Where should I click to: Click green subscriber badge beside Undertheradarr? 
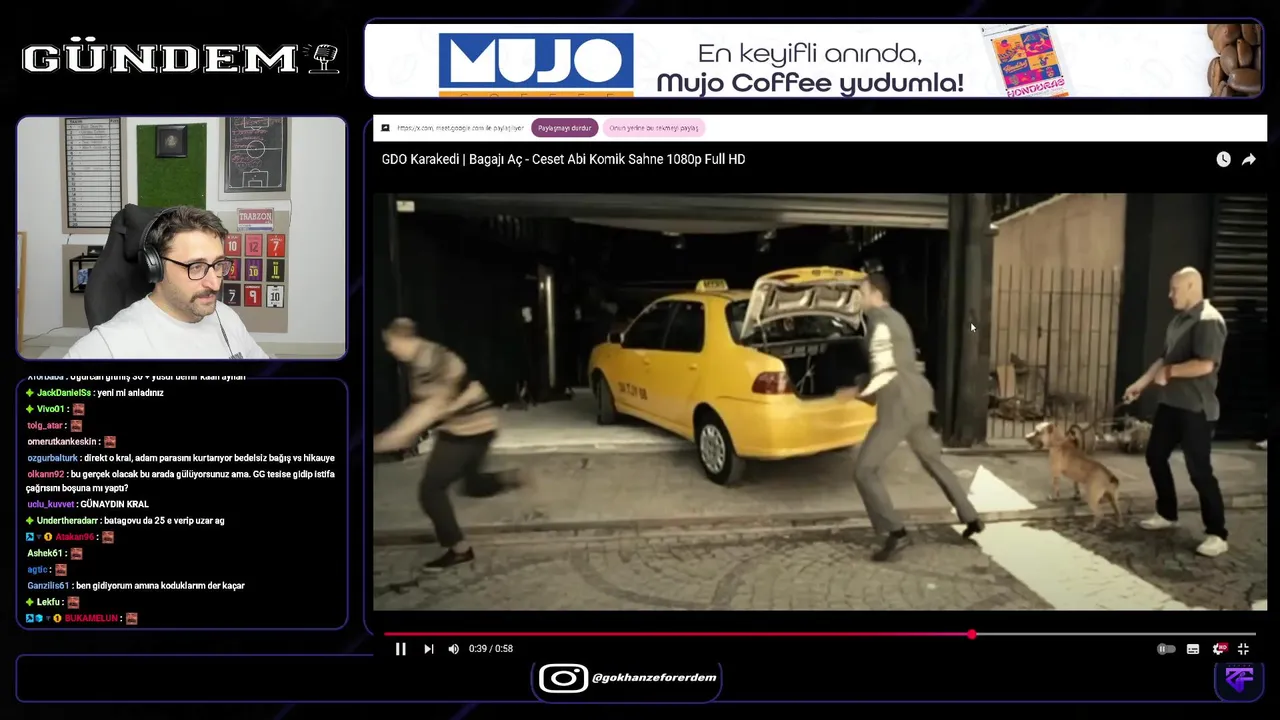coord(31,521)
